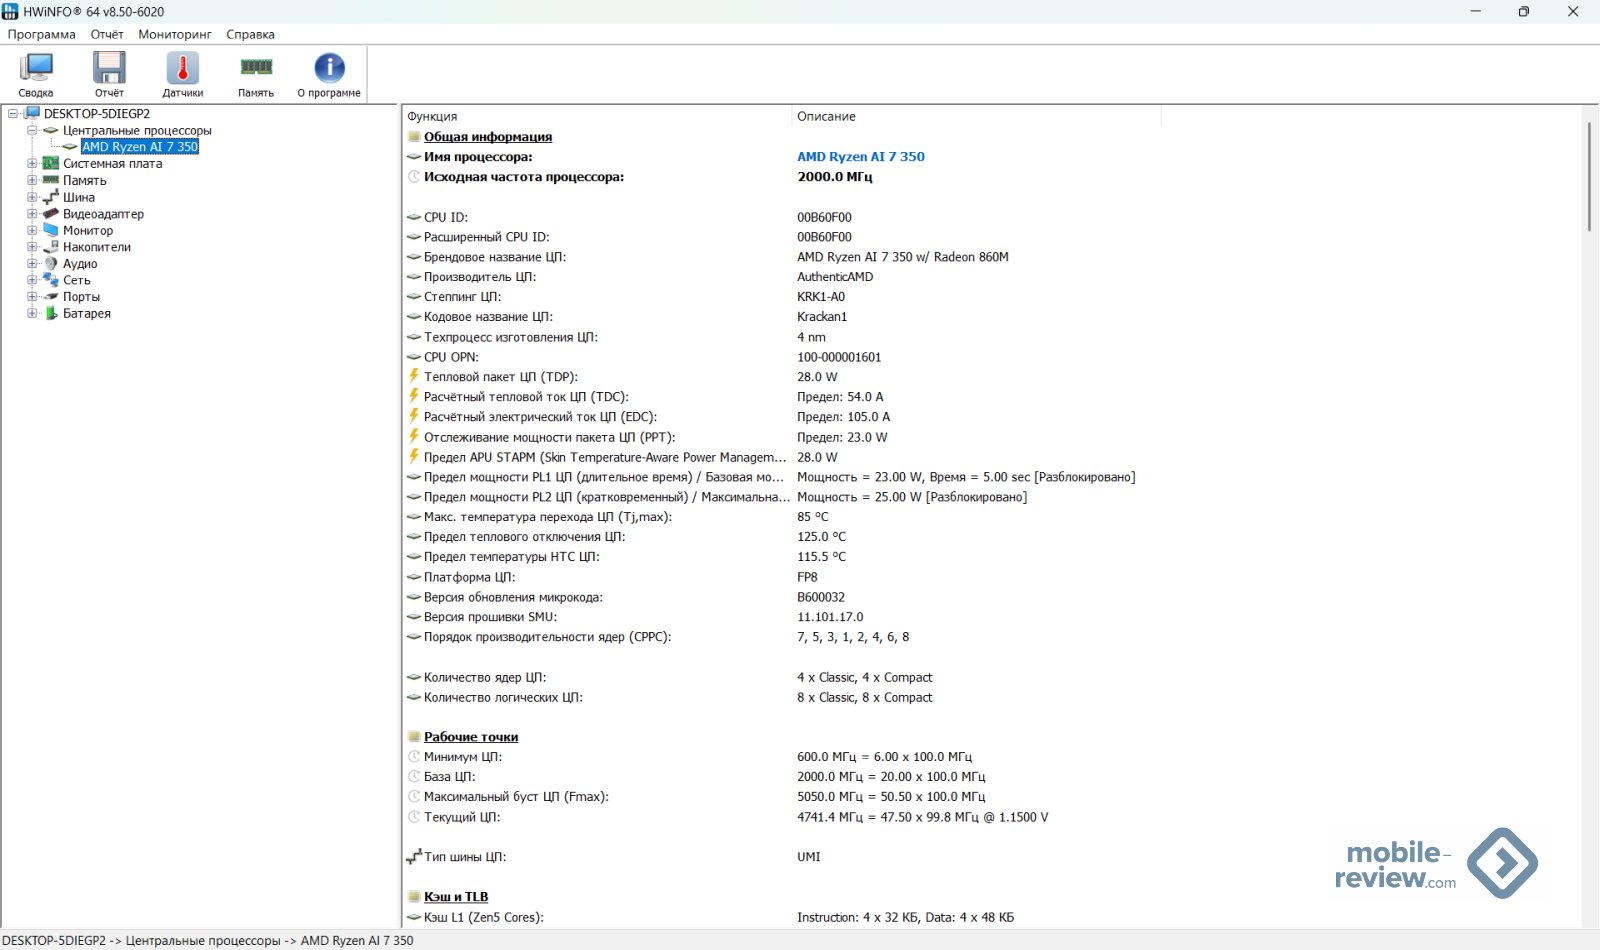Viewport: 1600px width, 950px height.
Task: Click the DESKTOP-5DIEGP2 computer icon
Action: [32, 113]
